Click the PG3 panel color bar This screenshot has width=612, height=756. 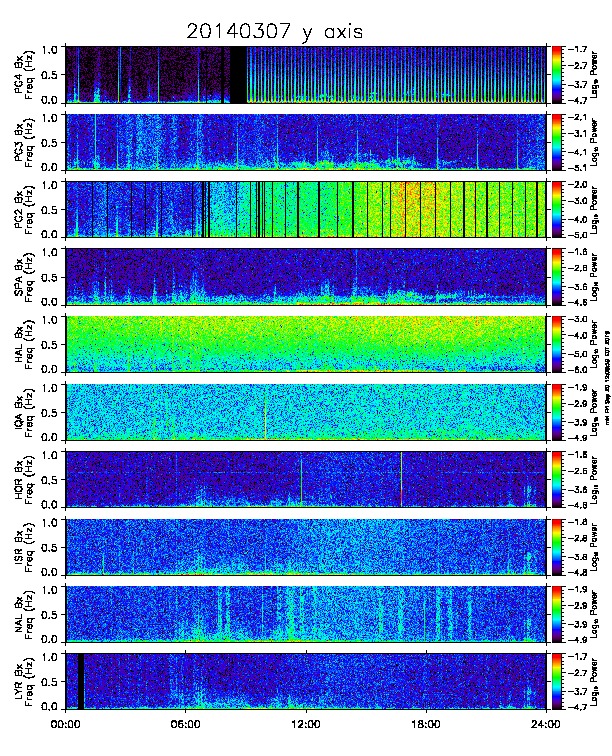(x=557, y=142)
